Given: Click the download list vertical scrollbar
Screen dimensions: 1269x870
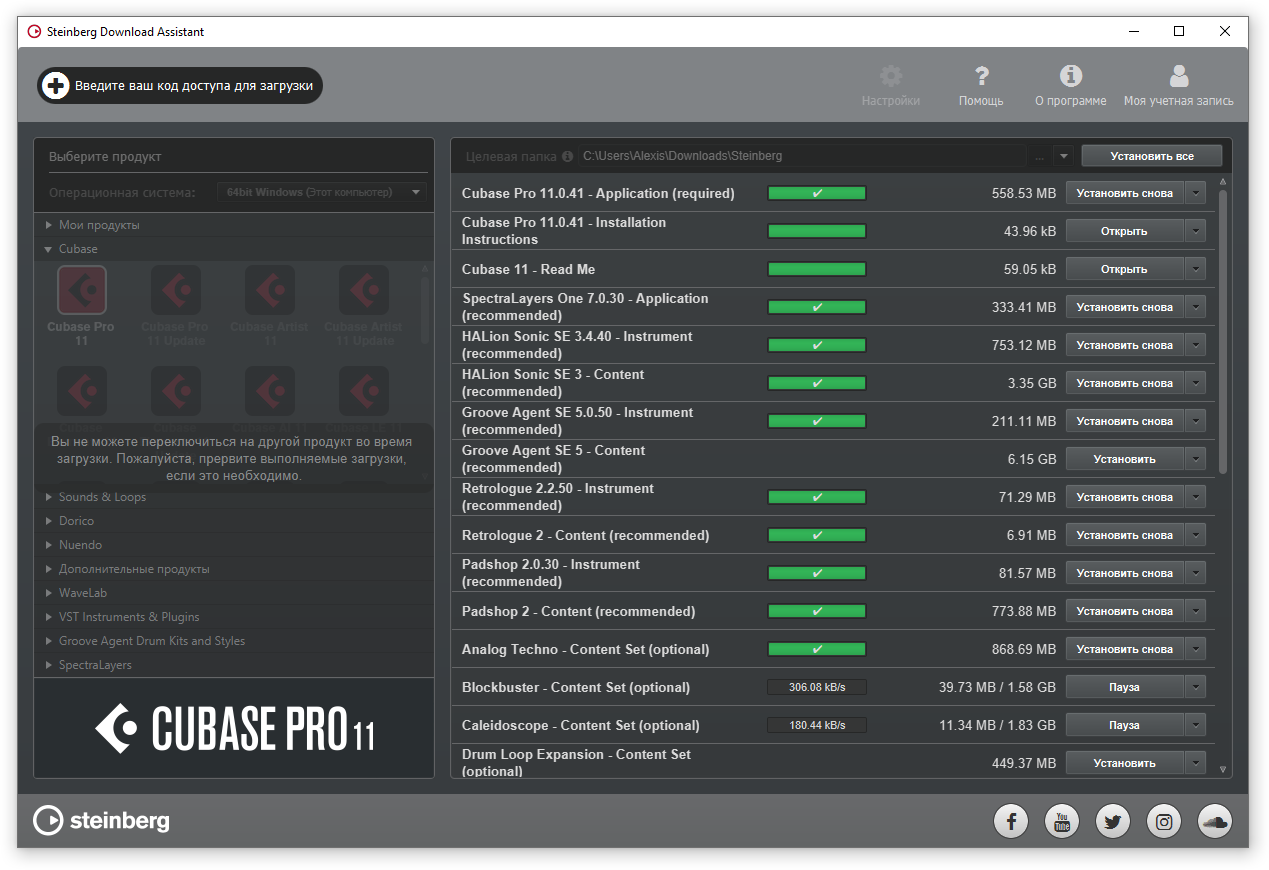Looking at the screenshot, I should [x=1223, y=332].
